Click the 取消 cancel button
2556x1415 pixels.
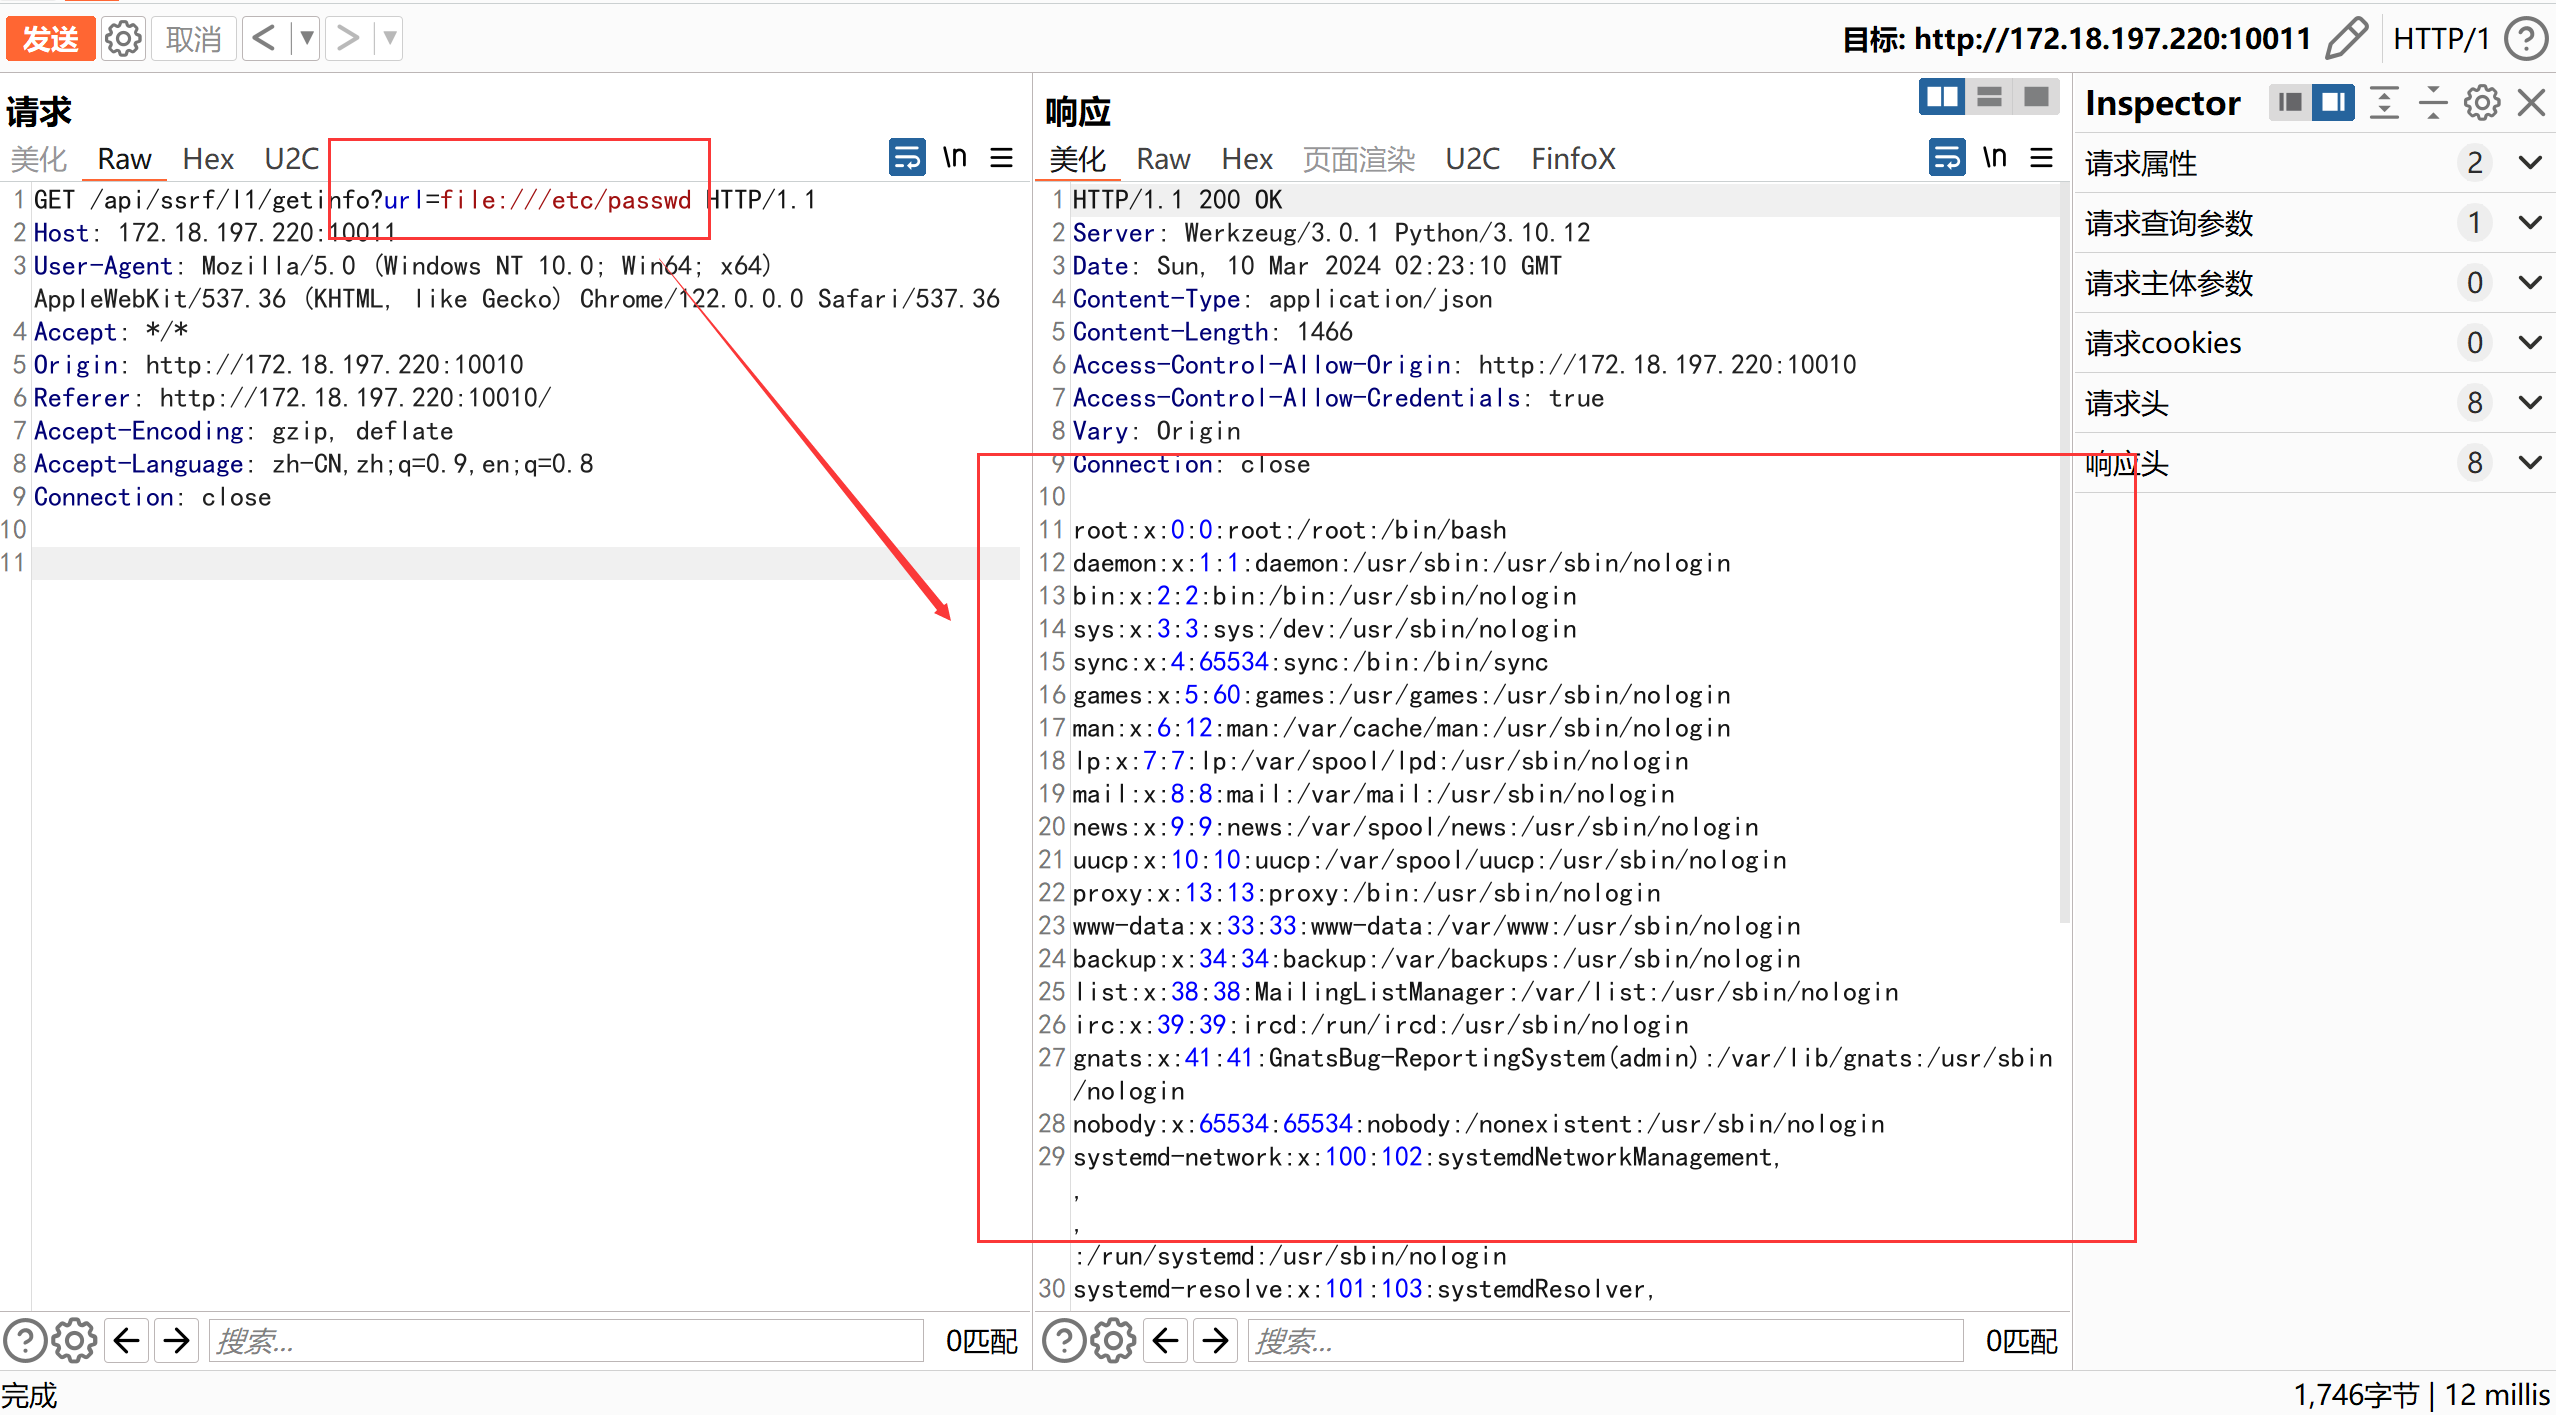(193, 39)
